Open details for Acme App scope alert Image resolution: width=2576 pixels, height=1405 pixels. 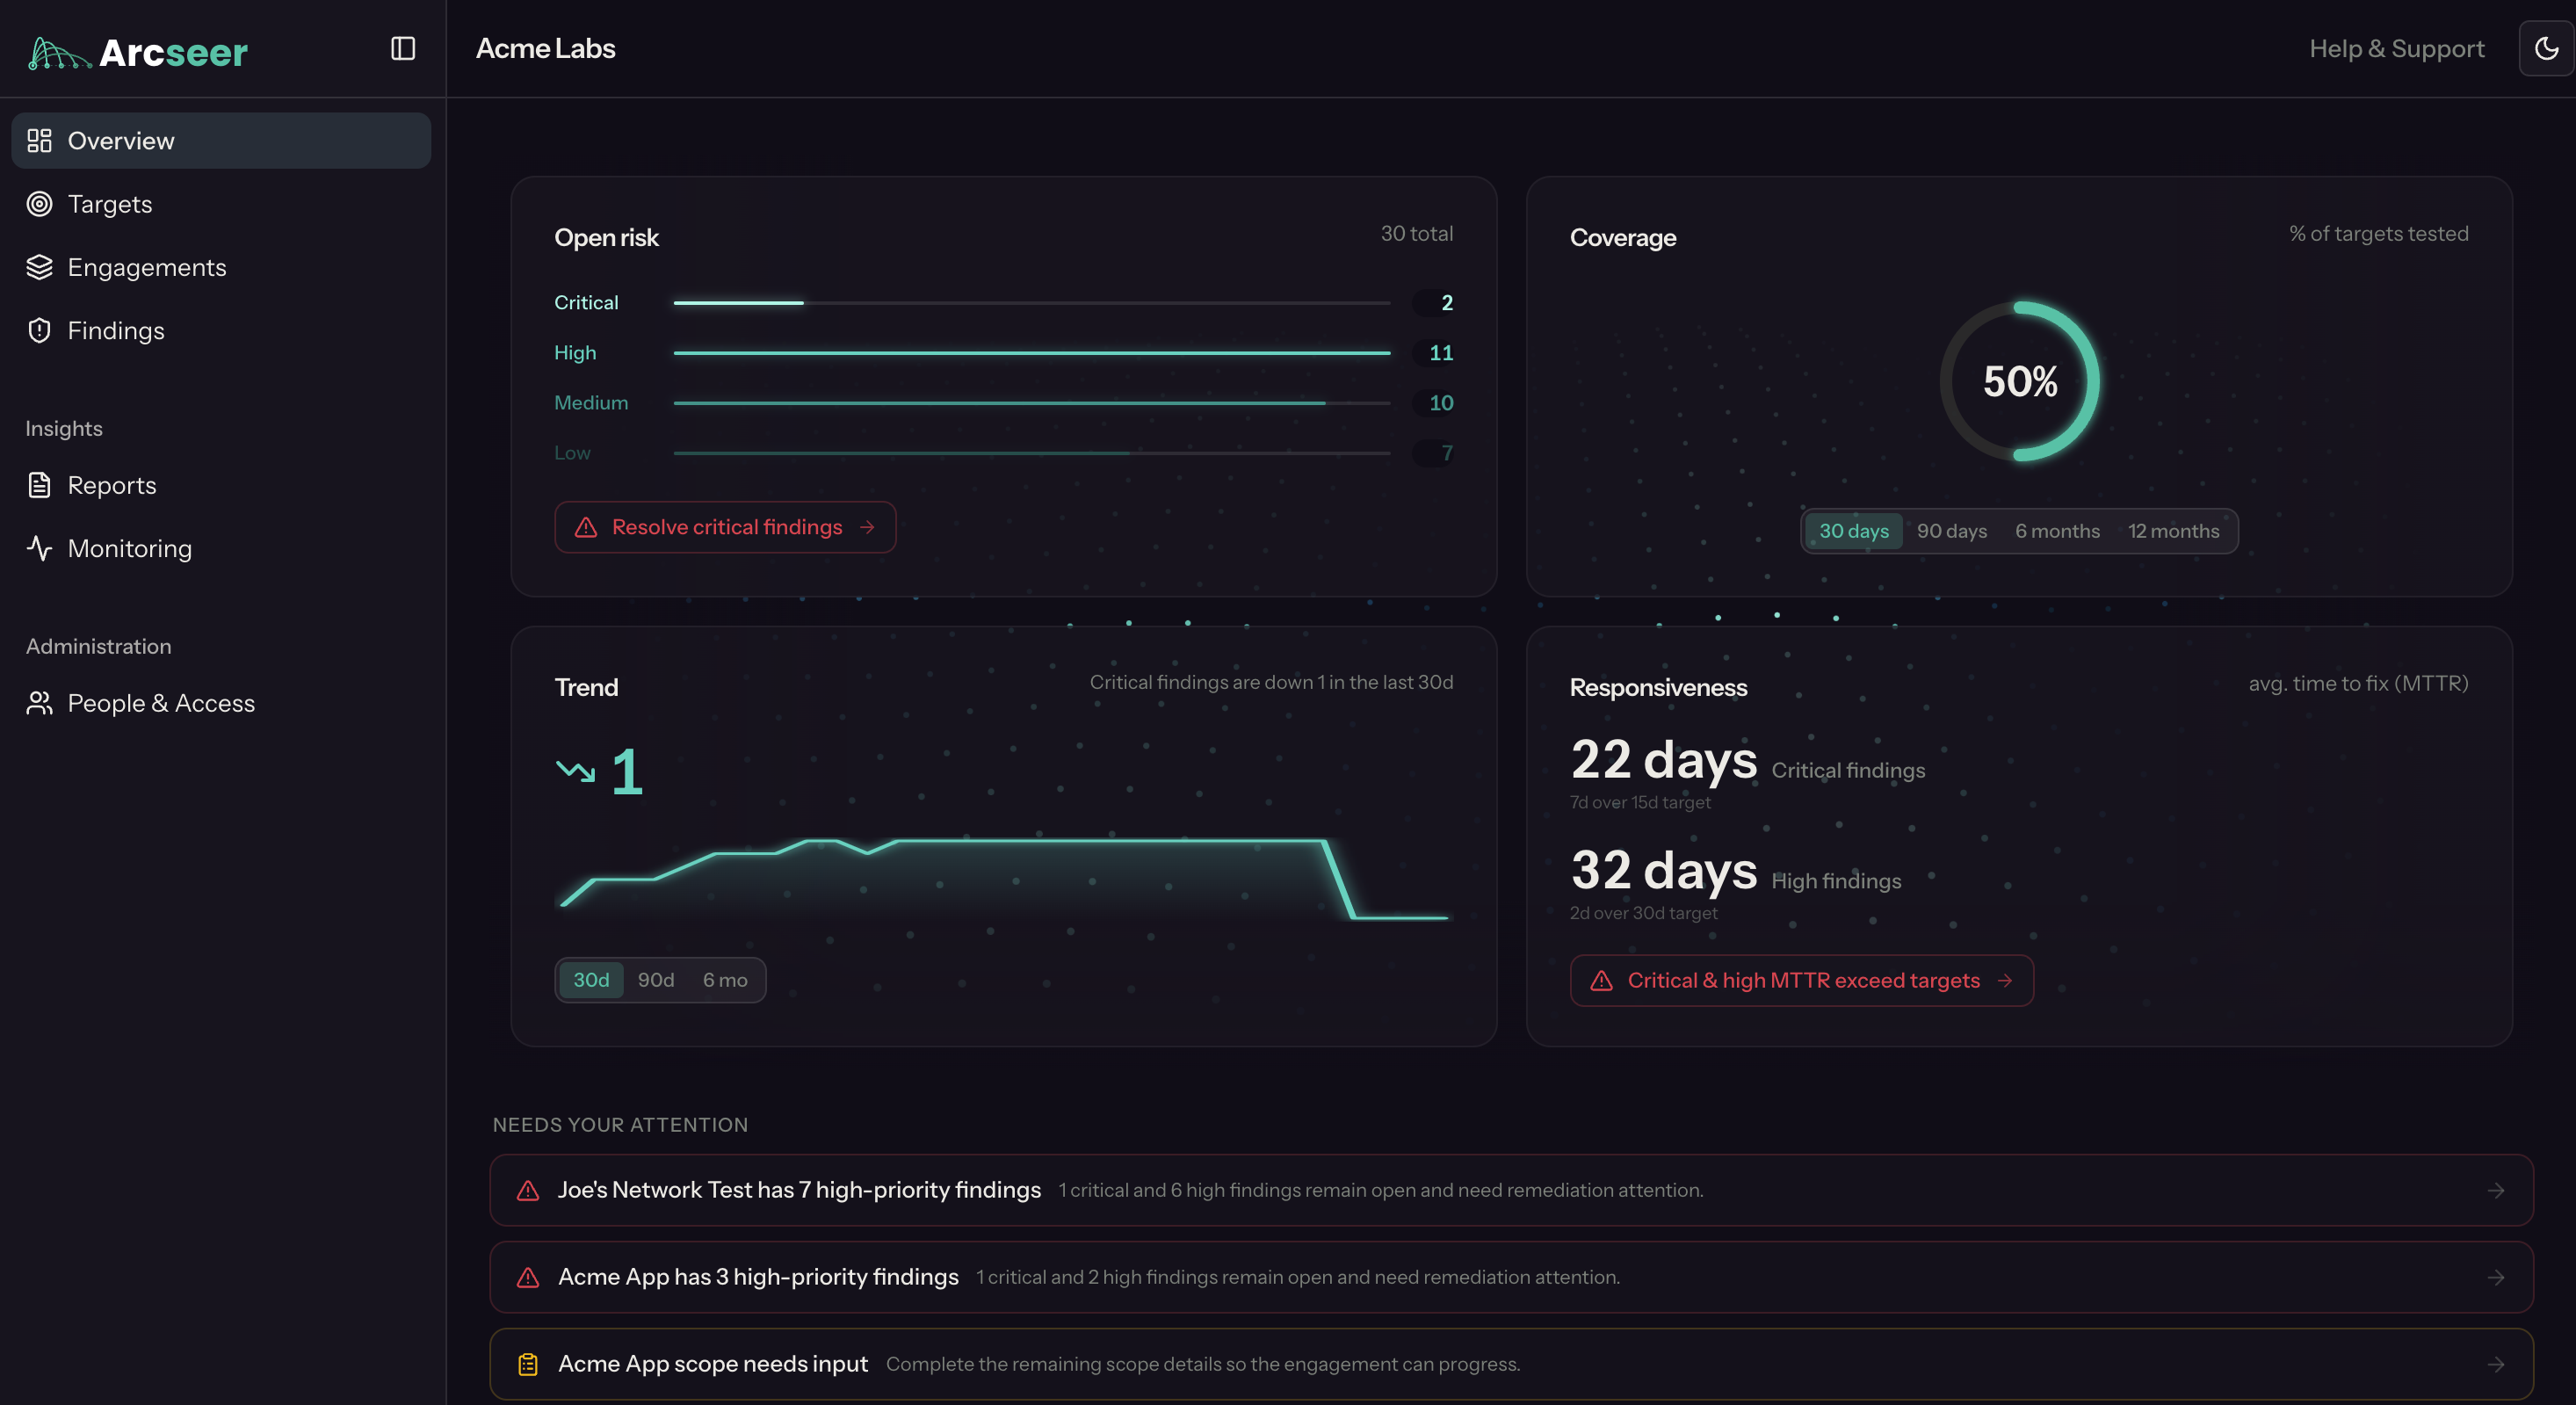pyautogui.click(x=1500, y=1363)
